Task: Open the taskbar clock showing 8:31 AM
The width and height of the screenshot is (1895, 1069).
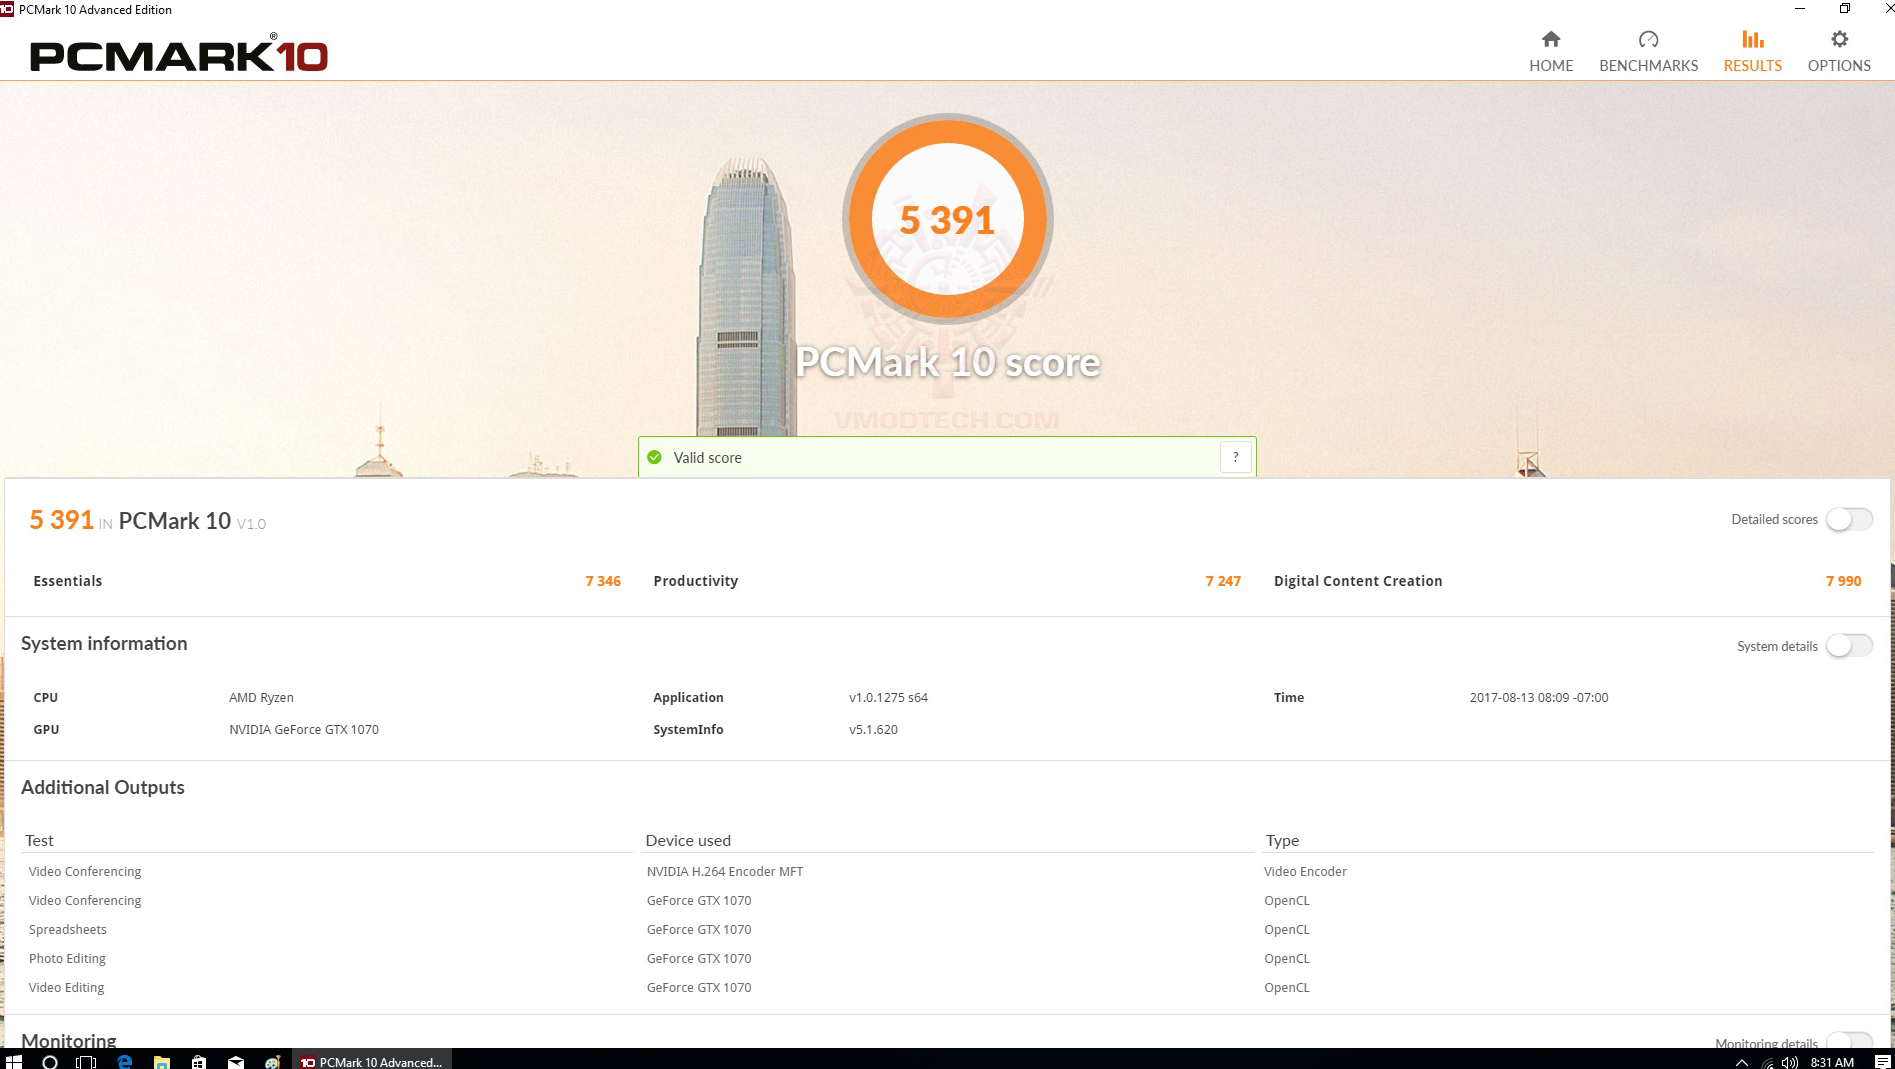Action: click(x=1832, y=1062)
